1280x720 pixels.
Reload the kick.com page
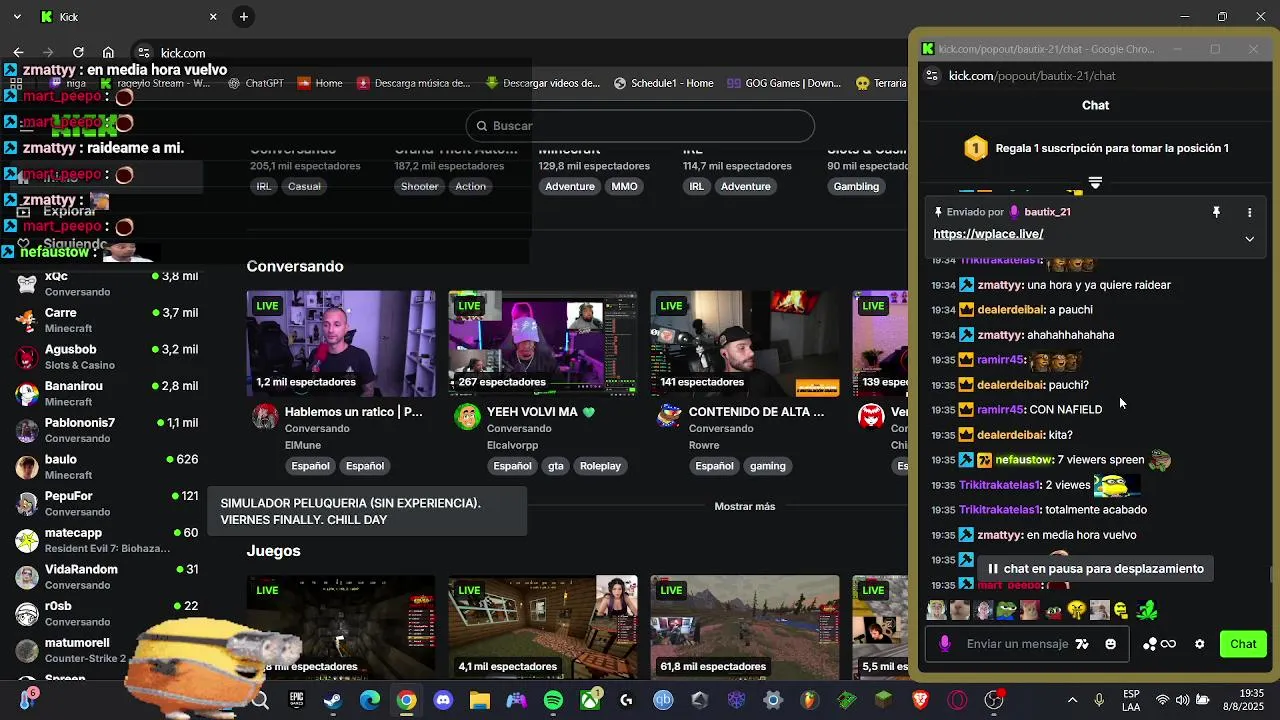click(x=78, y=53)
